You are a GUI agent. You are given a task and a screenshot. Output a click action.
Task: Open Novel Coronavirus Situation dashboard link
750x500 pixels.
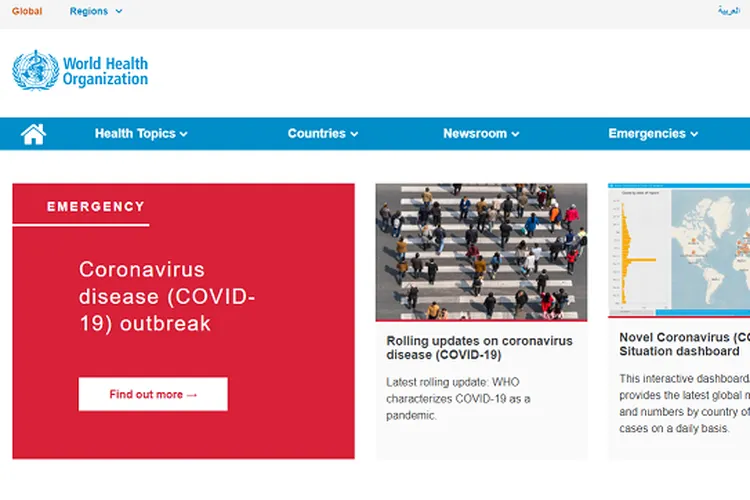684,344
